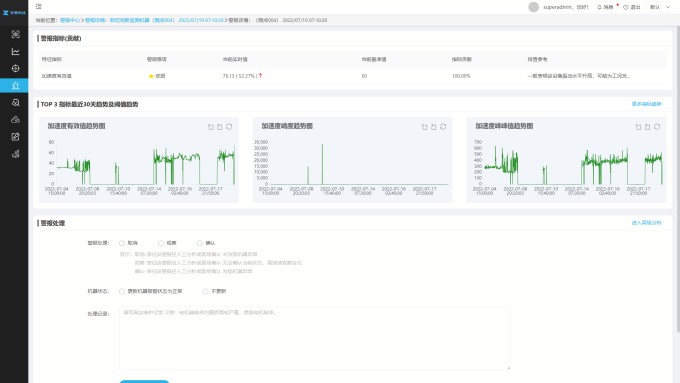This screenshot has height=383, width=680.
Task: Click the truncated troubleshooting reference text
Action: tap(579, 76)
